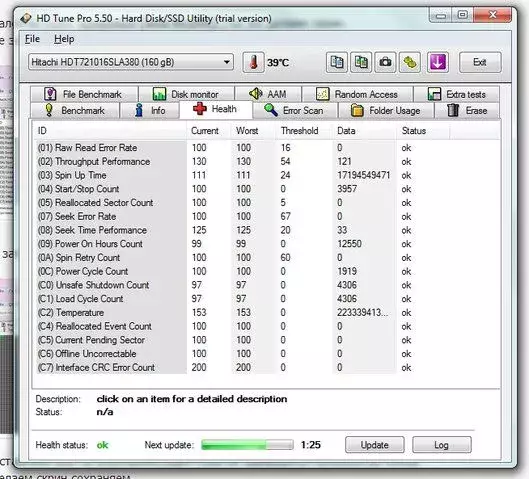Switch to the Extra tests tab
This screenshot has width=529, height=479.
click(x=457, y=94)
